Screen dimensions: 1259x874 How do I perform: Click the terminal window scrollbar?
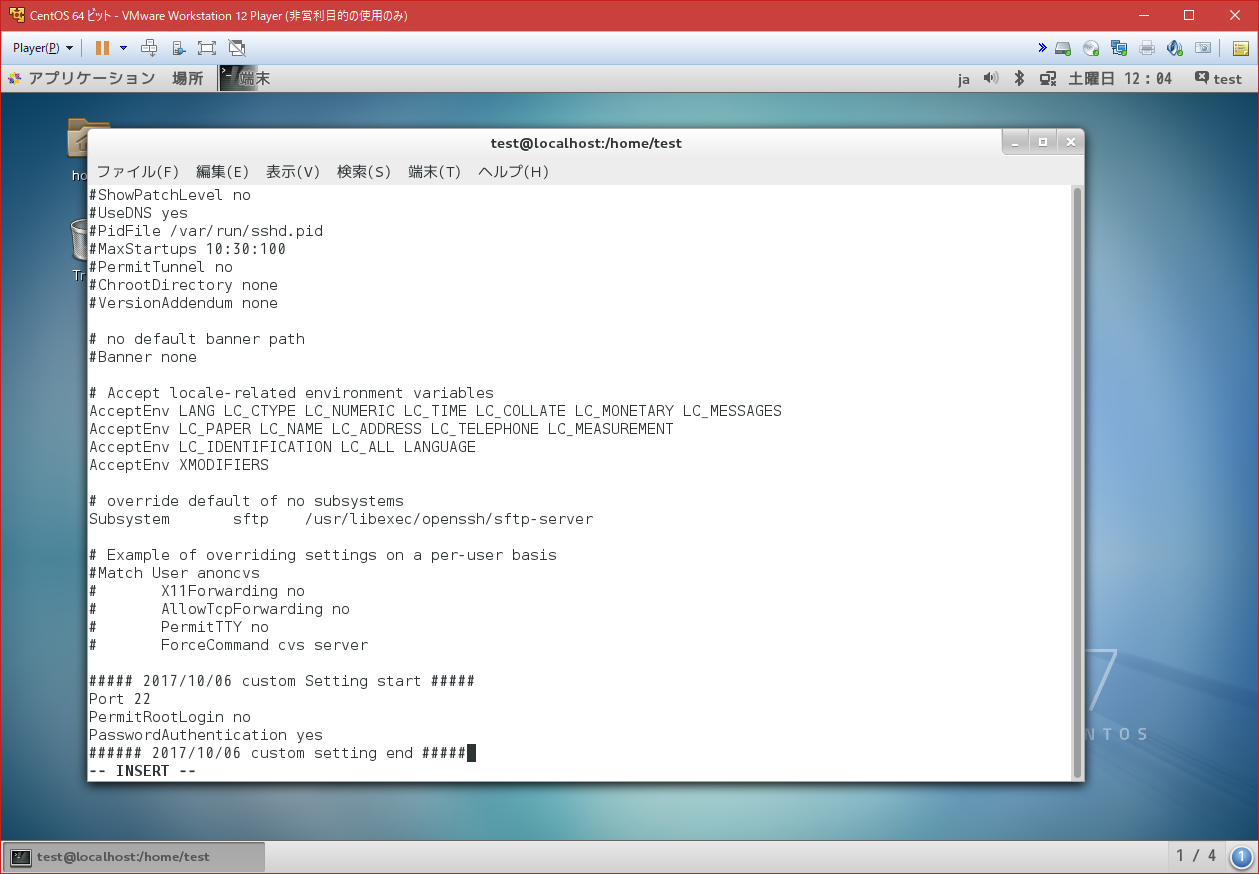[1077, 480]
